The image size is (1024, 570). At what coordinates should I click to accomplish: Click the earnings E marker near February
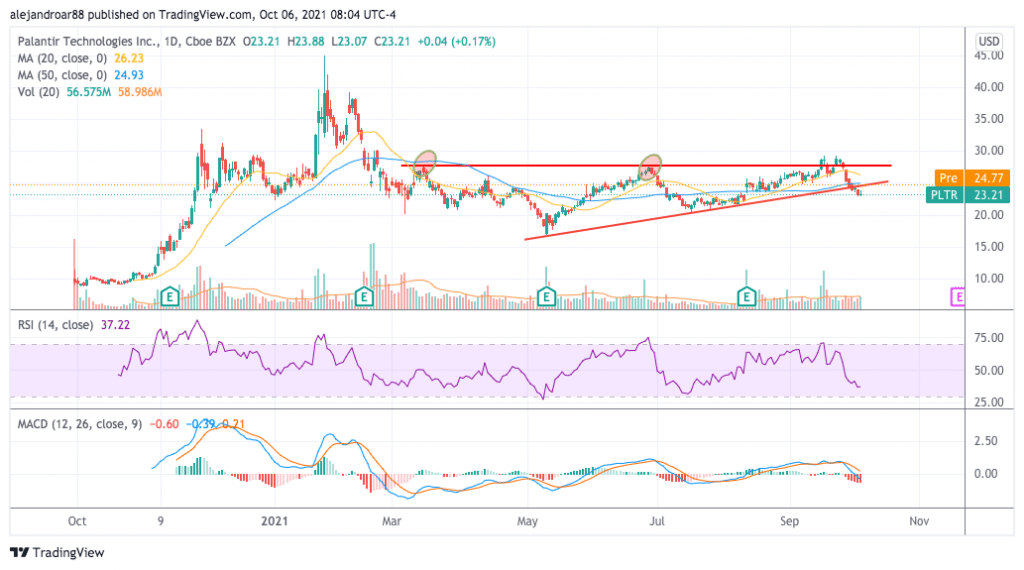364,297
